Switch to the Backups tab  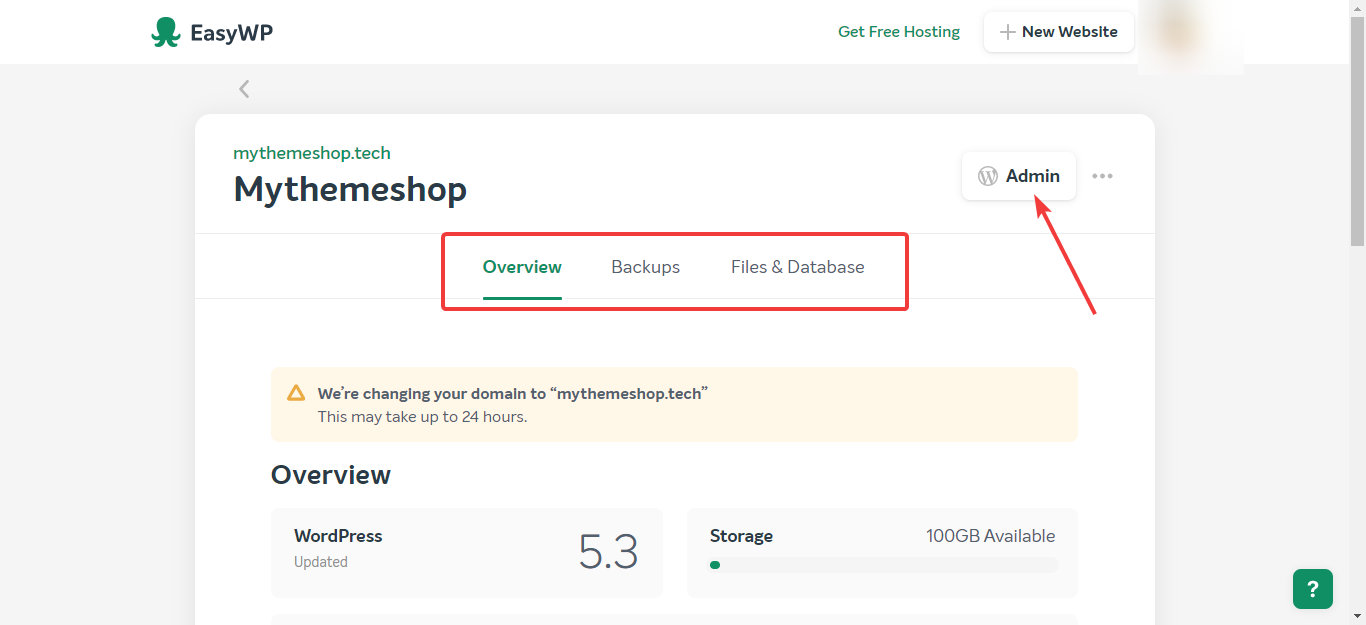[646, 267]
